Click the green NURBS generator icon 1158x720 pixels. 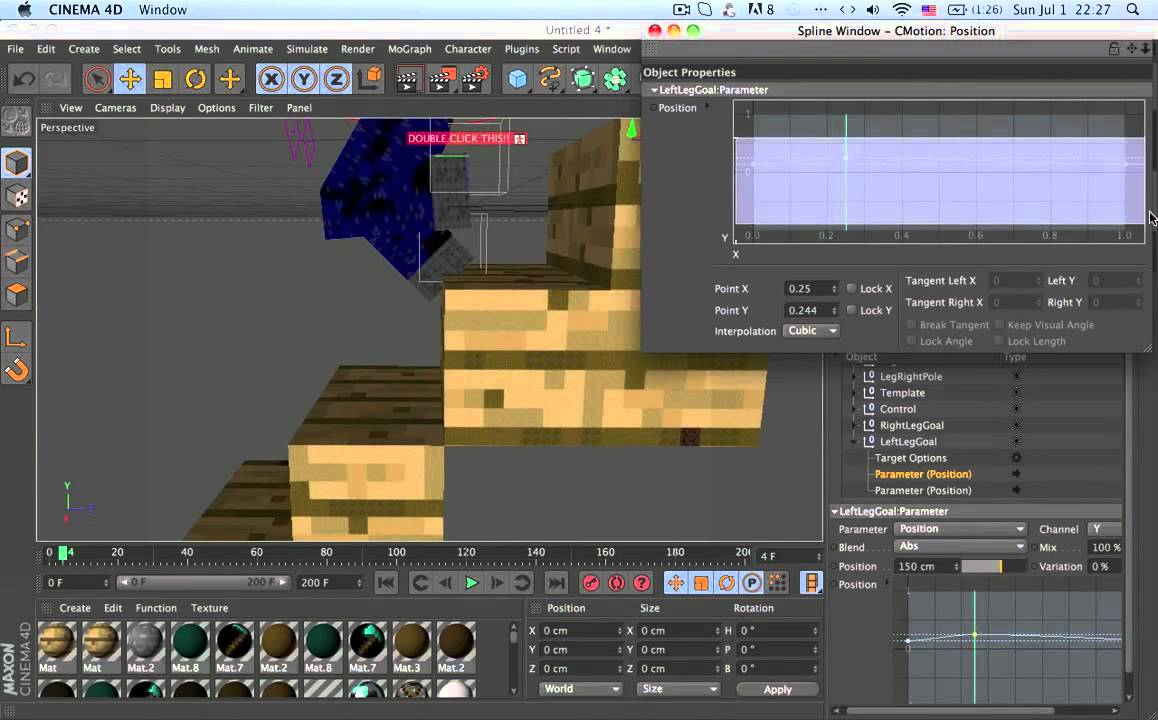click(x=583, y=79)
